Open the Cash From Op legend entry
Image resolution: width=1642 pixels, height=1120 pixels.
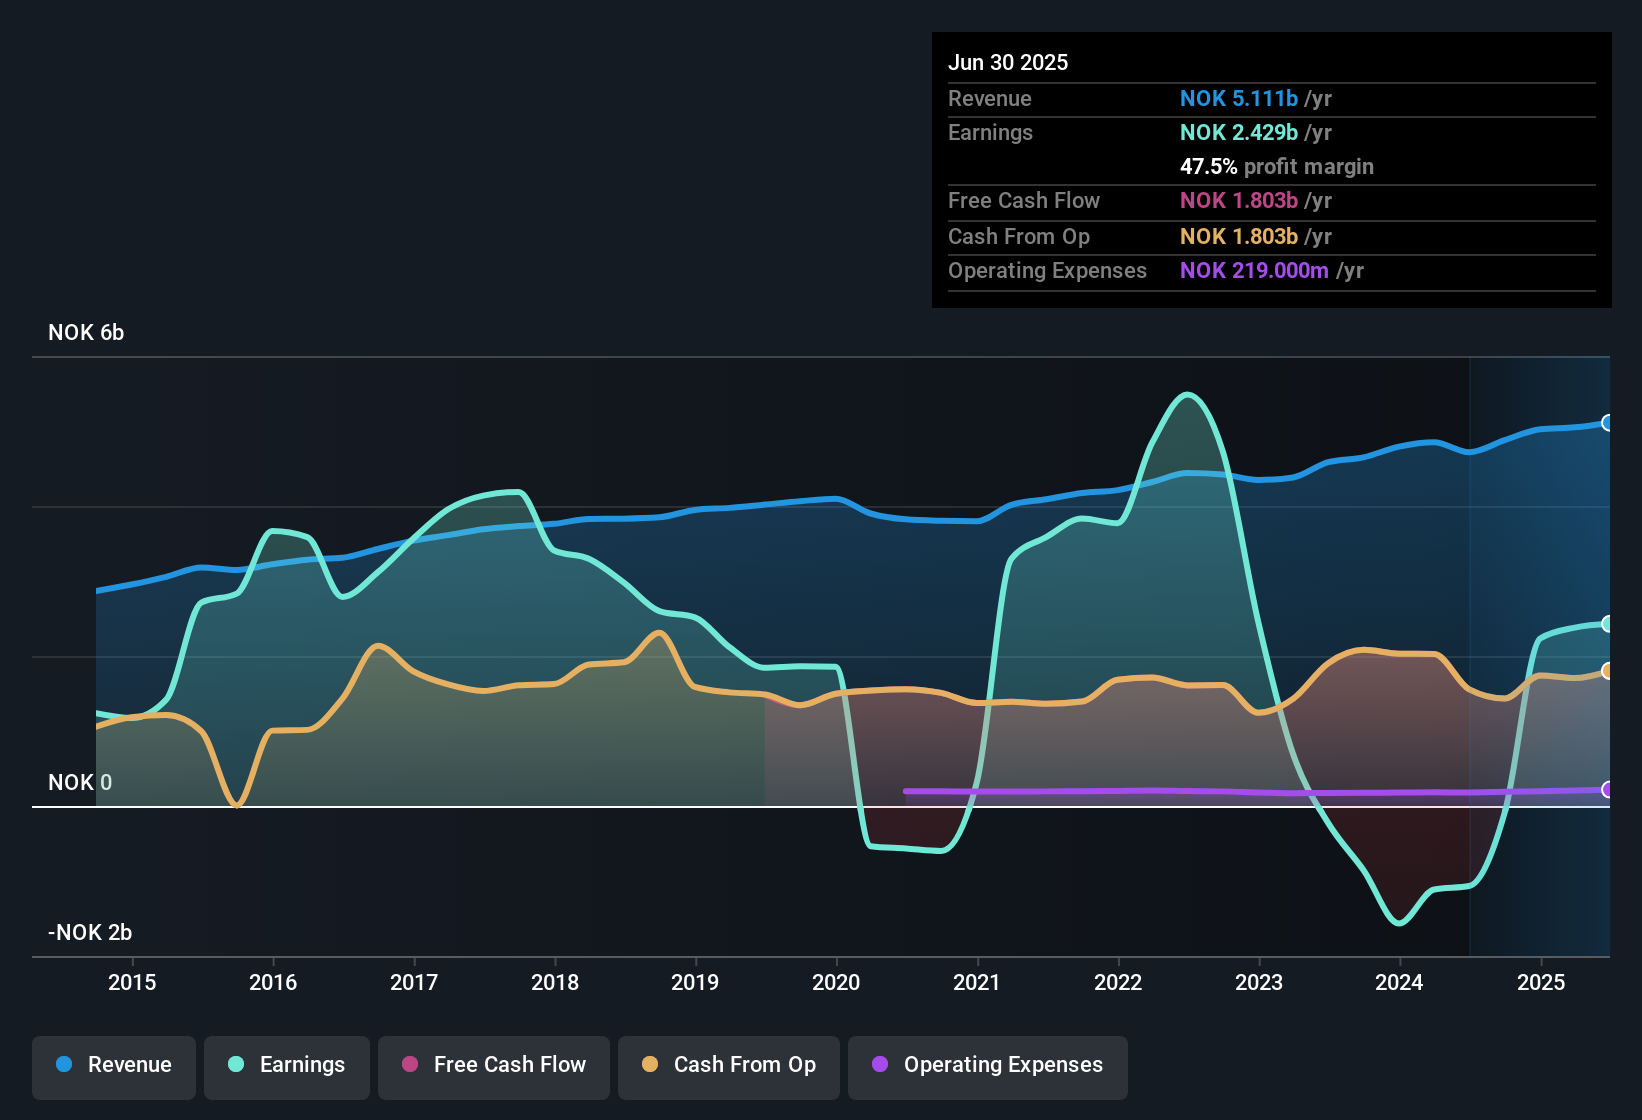(728, 1065)
